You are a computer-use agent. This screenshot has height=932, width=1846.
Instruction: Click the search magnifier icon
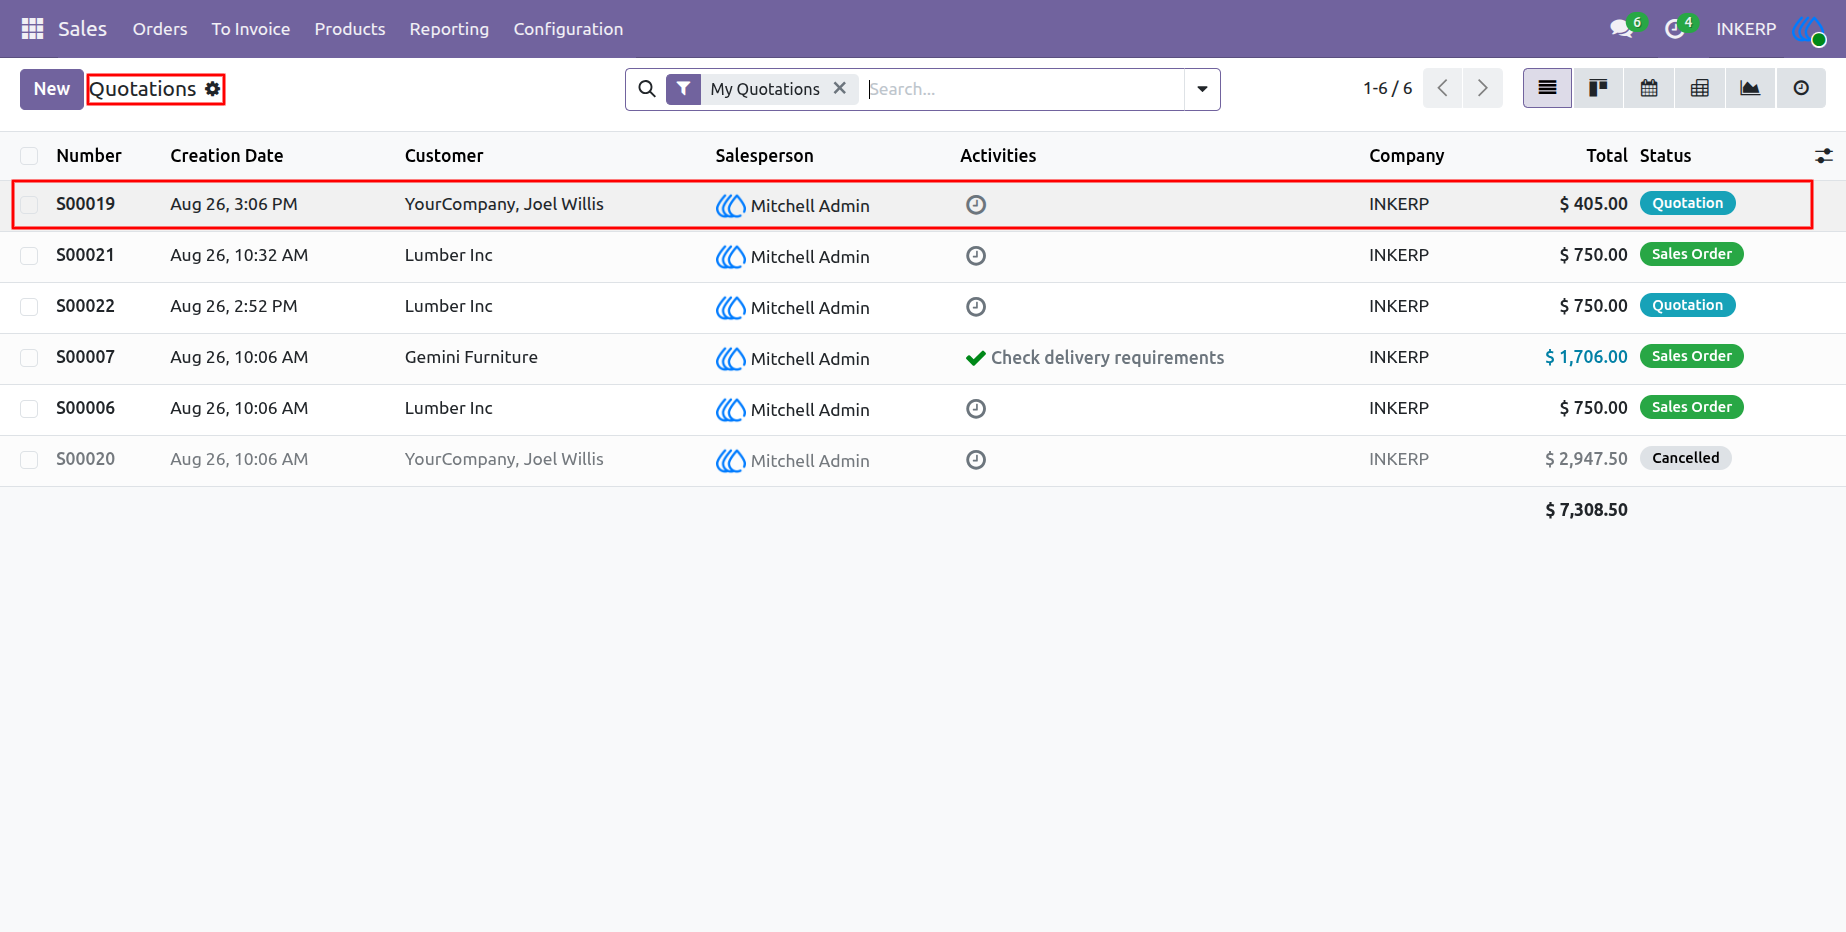pyautogui.click(x=647, y=89)
